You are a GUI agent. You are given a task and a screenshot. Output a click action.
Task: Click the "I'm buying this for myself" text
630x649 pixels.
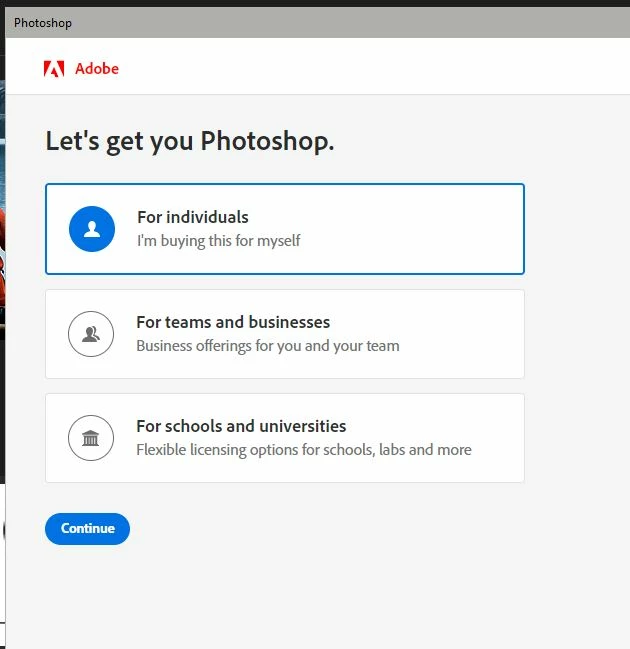point(219,241)
